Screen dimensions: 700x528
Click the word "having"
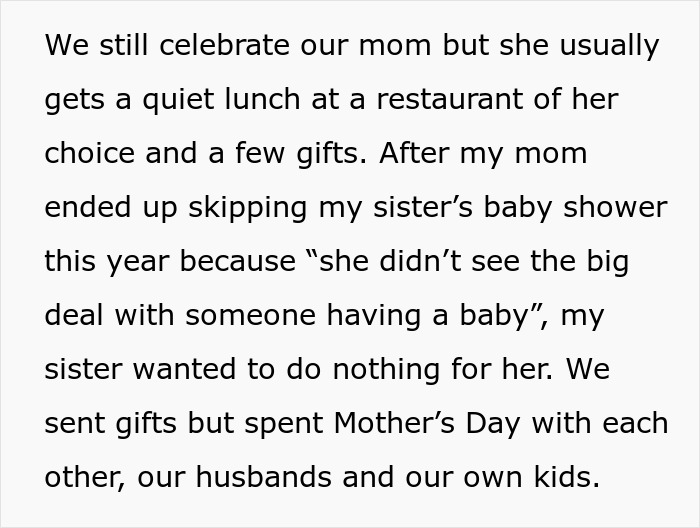point(364,316)
